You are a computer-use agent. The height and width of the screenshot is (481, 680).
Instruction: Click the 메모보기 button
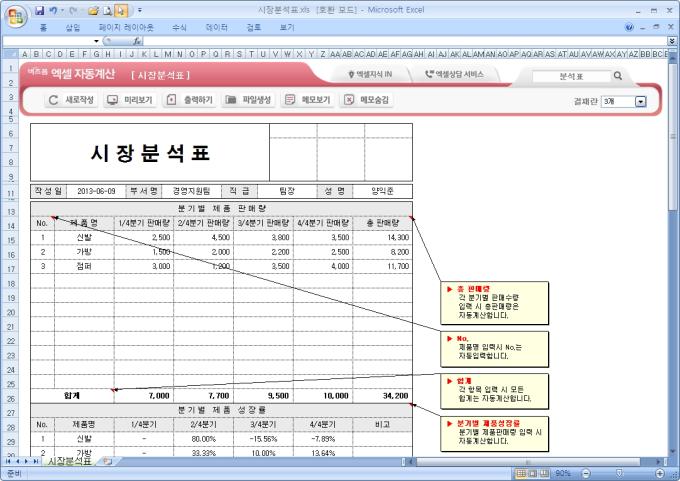click(x=307, y=100)
